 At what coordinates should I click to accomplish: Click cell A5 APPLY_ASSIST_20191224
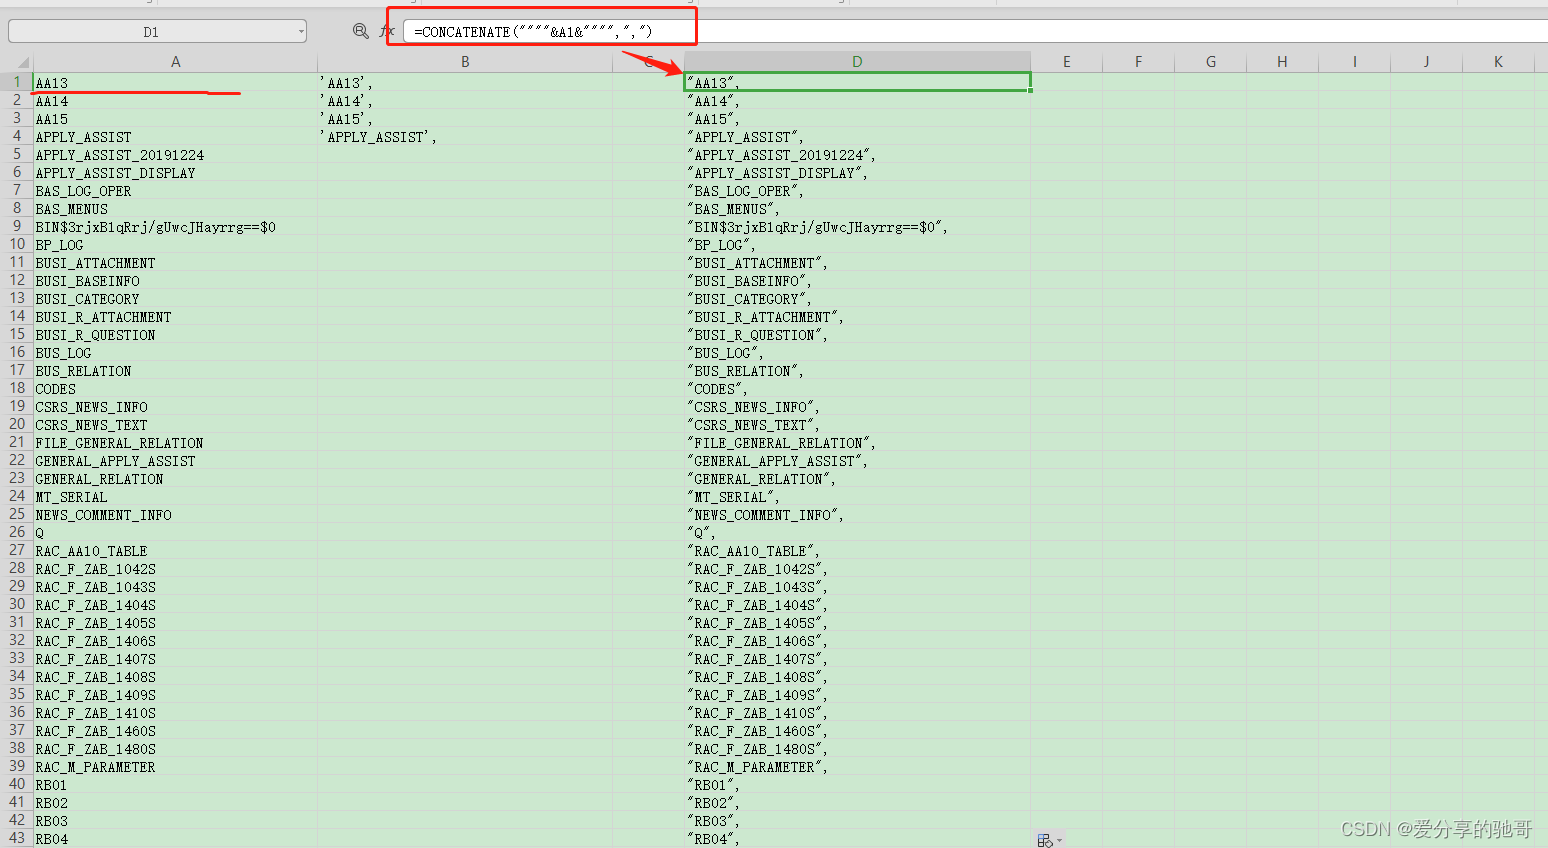[x=176, y=155]
